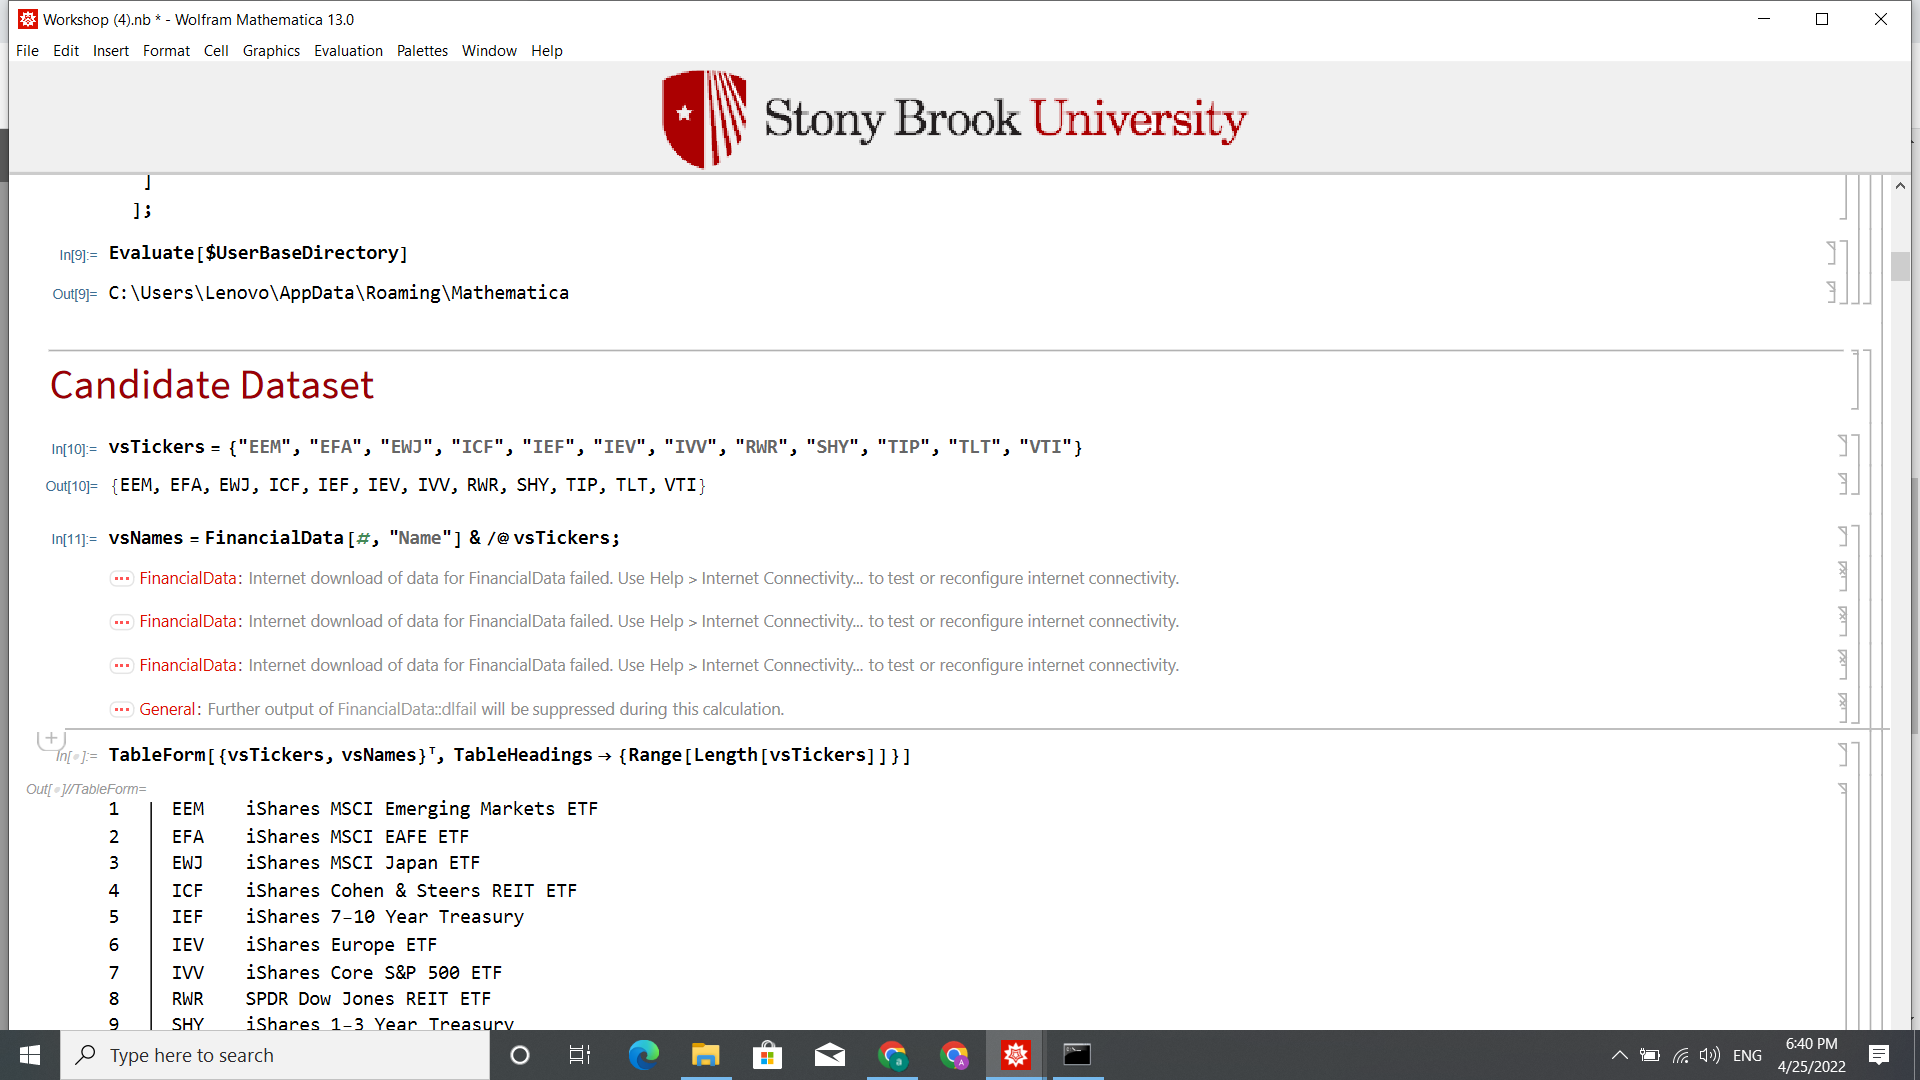Open the Evaluation menu
The height and width of the screenshot is (1080, 1920).
(348, 50)
